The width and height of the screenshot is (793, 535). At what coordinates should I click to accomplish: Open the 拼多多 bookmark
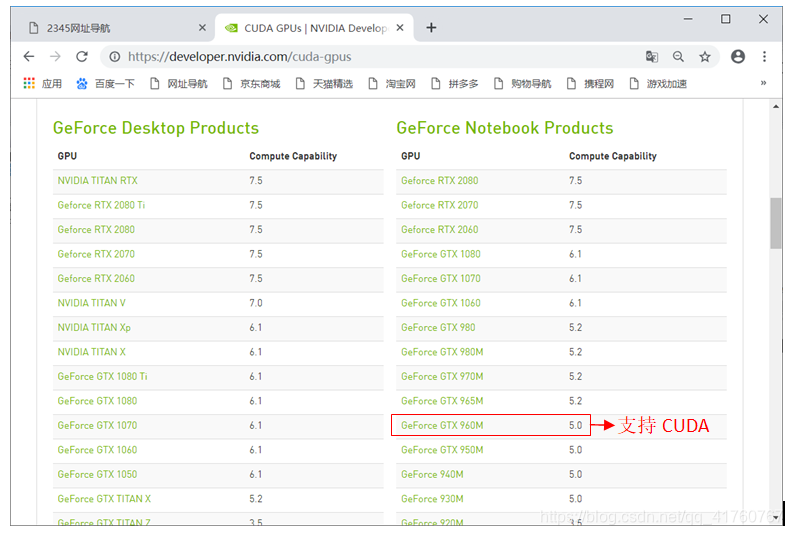pos(455,83)
